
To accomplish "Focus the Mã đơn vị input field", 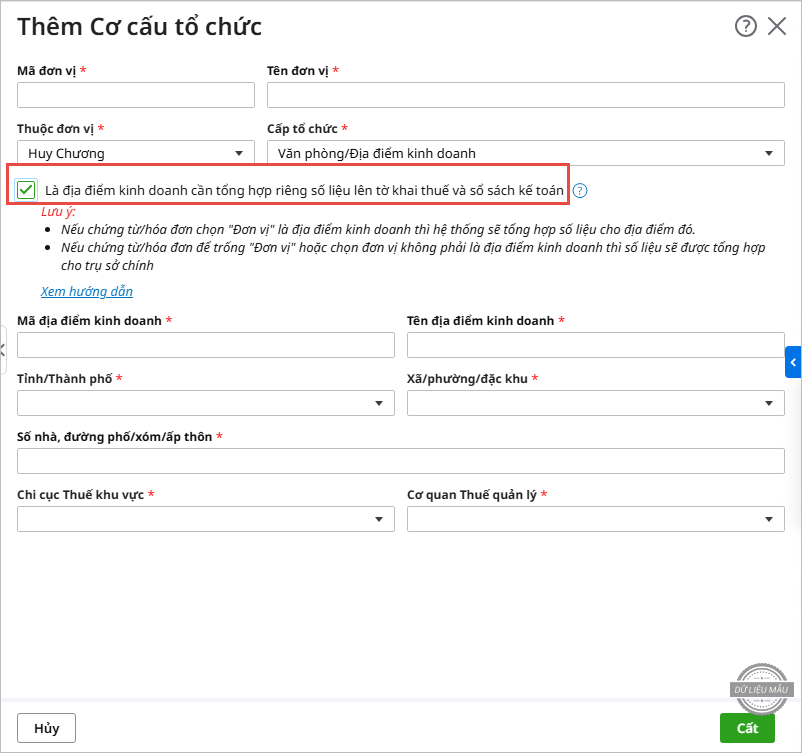I will (136, 95).
